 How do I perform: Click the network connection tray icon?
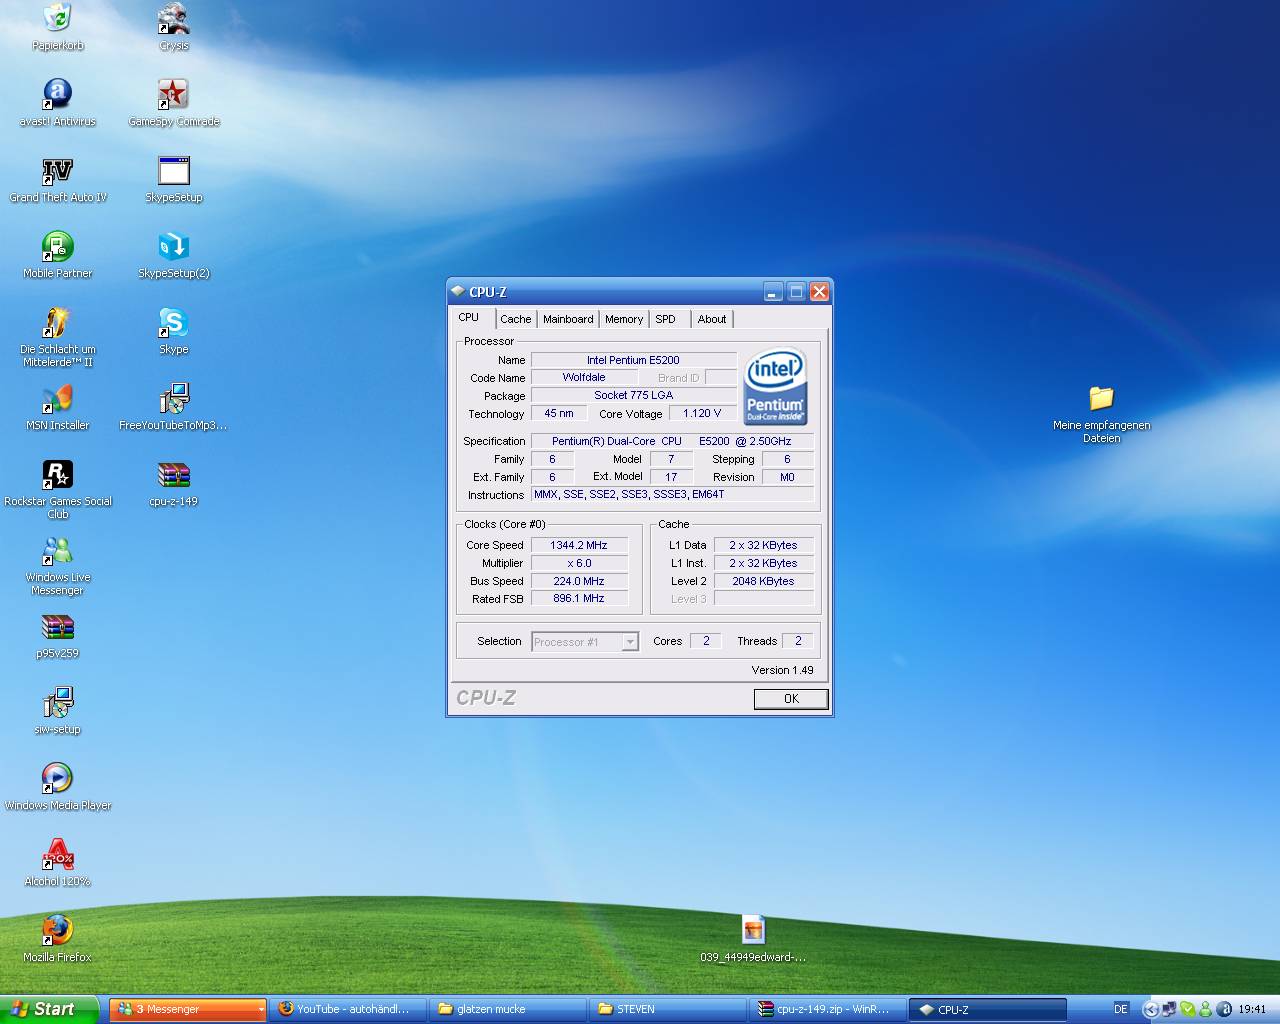[x=1169, y=1009]
